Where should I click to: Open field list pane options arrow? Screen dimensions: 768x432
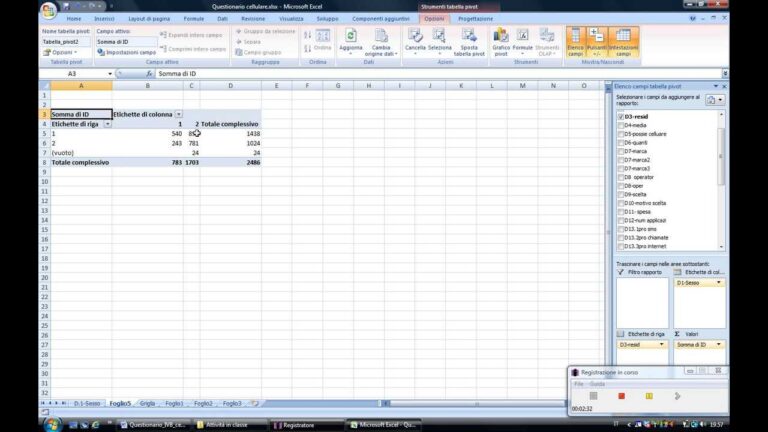tap(716, 86)
